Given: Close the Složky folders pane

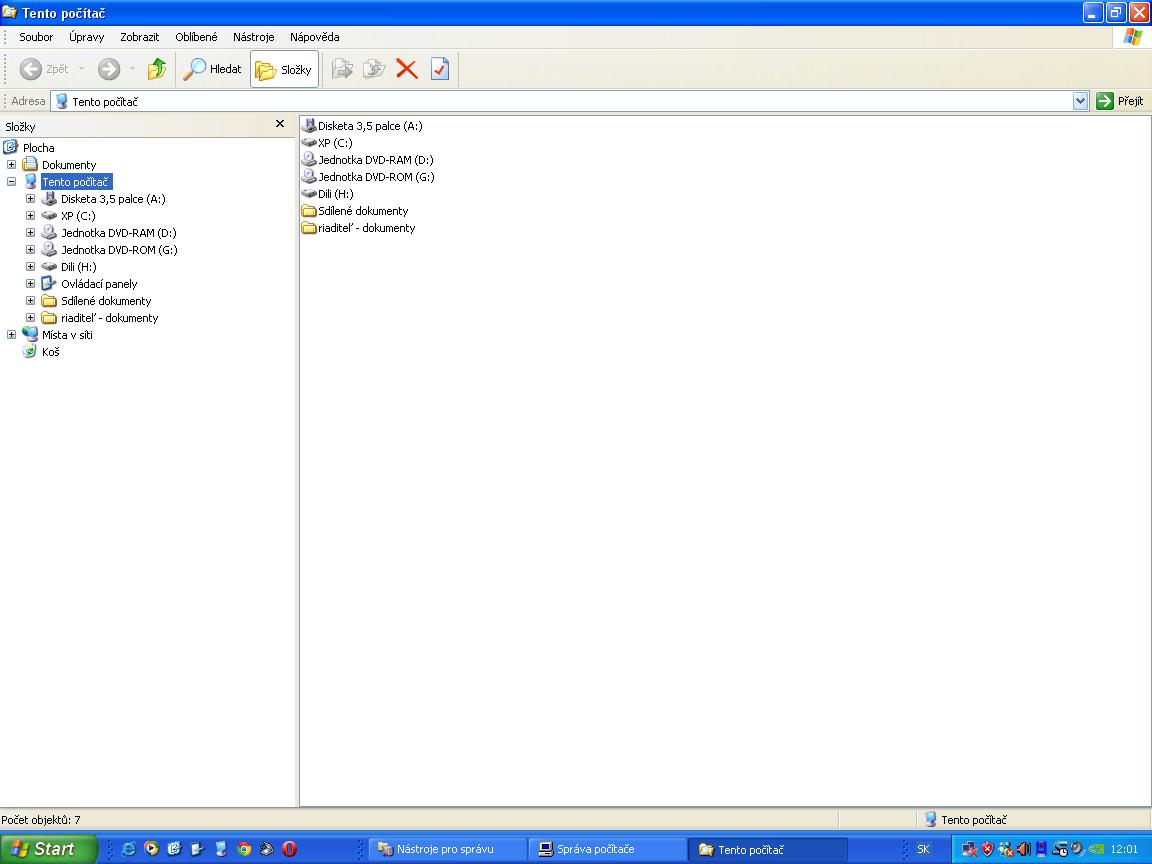Looking at the screenshot, I should 279,124.
